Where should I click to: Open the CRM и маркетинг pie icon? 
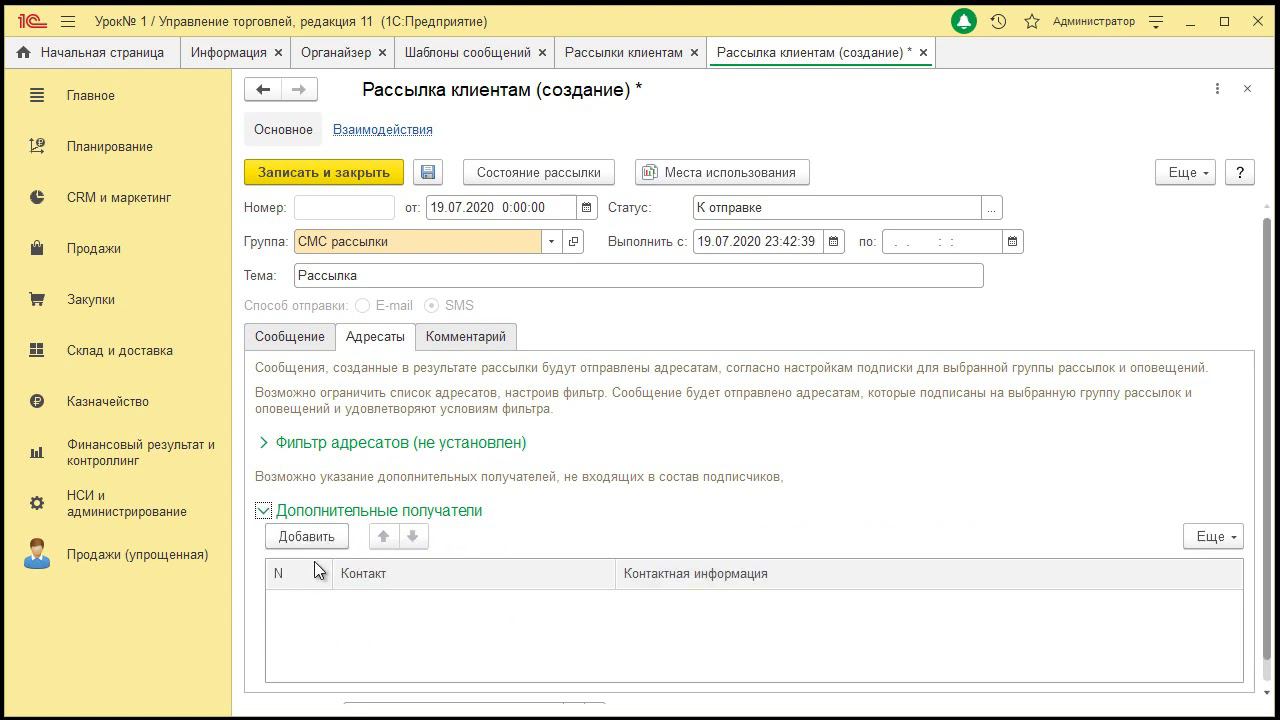[37, 197]
